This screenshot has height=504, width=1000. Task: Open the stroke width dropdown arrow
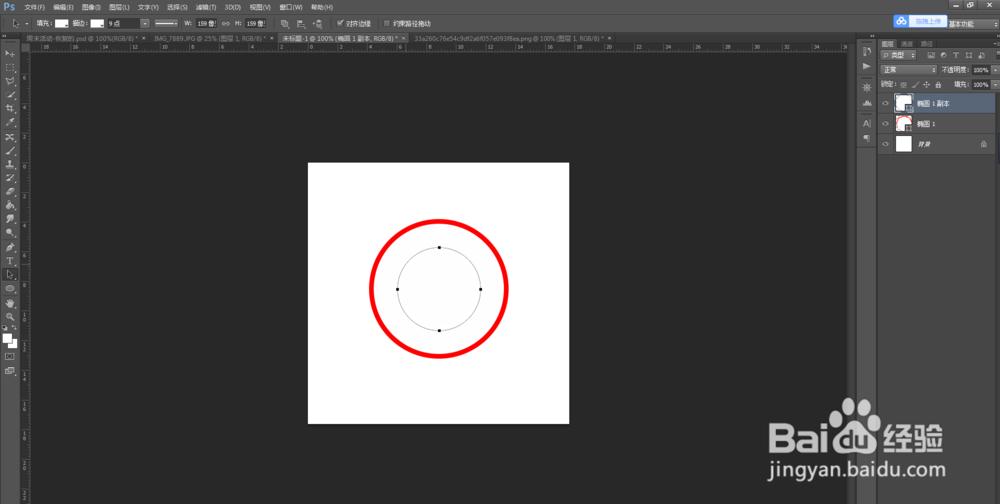(145, 24)
